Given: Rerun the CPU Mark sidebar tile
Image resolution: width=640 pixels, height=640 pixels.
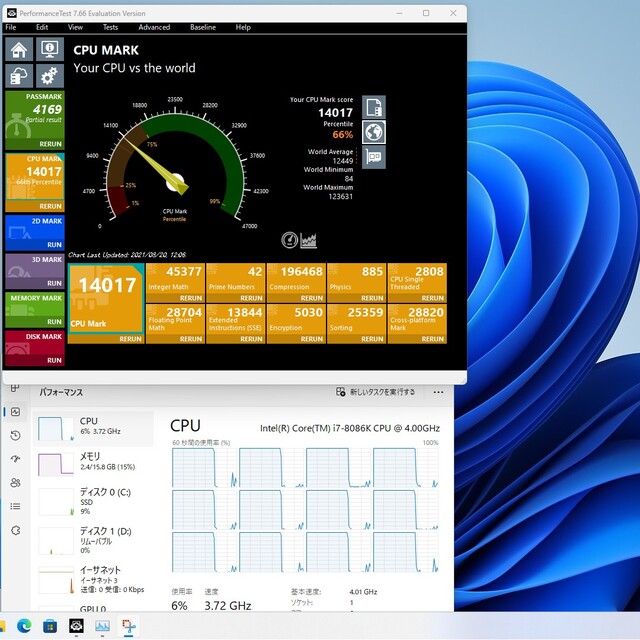Looking at the screenshot, I should coord(51,206).
